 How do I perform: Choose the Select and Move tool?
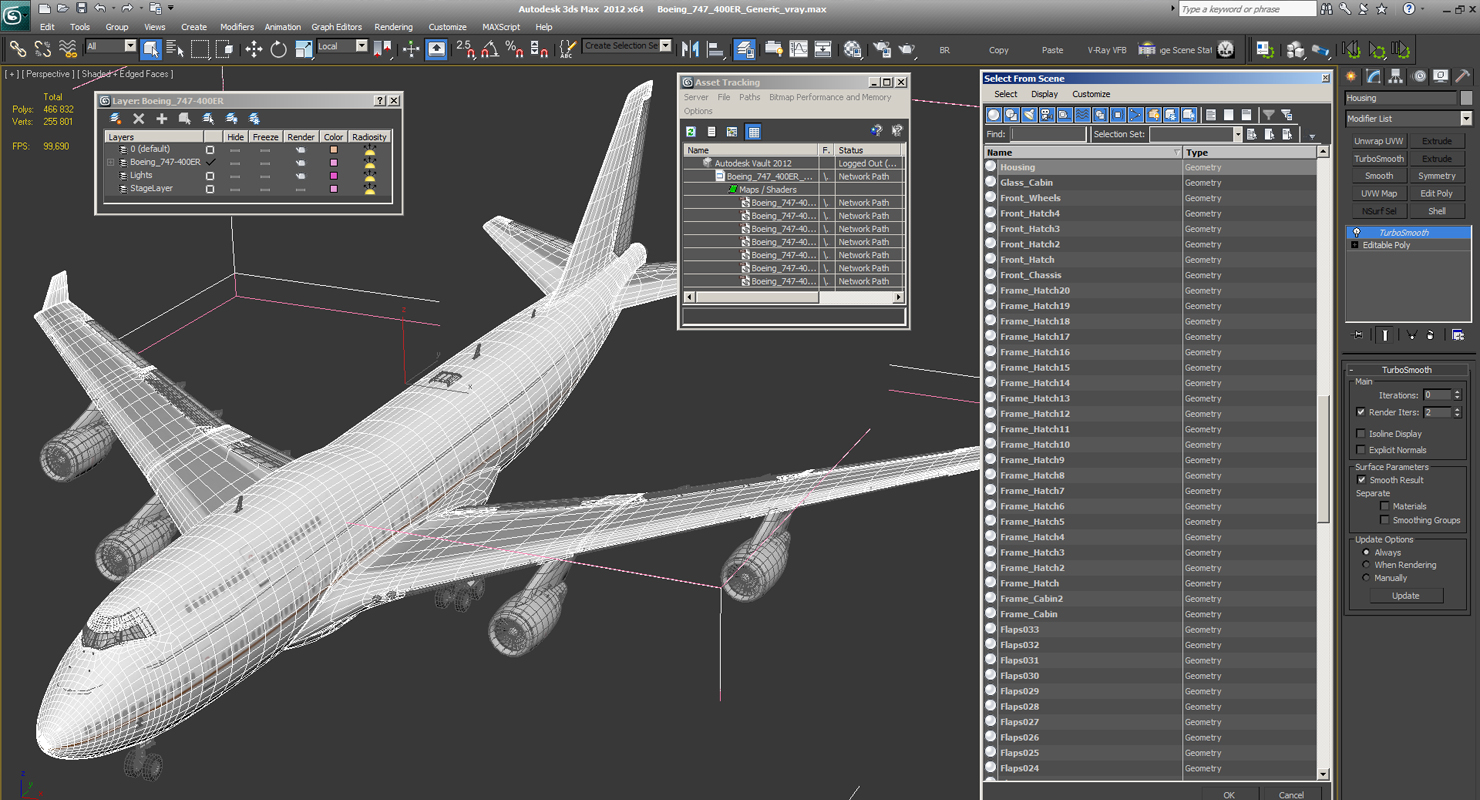coord(254,49)
